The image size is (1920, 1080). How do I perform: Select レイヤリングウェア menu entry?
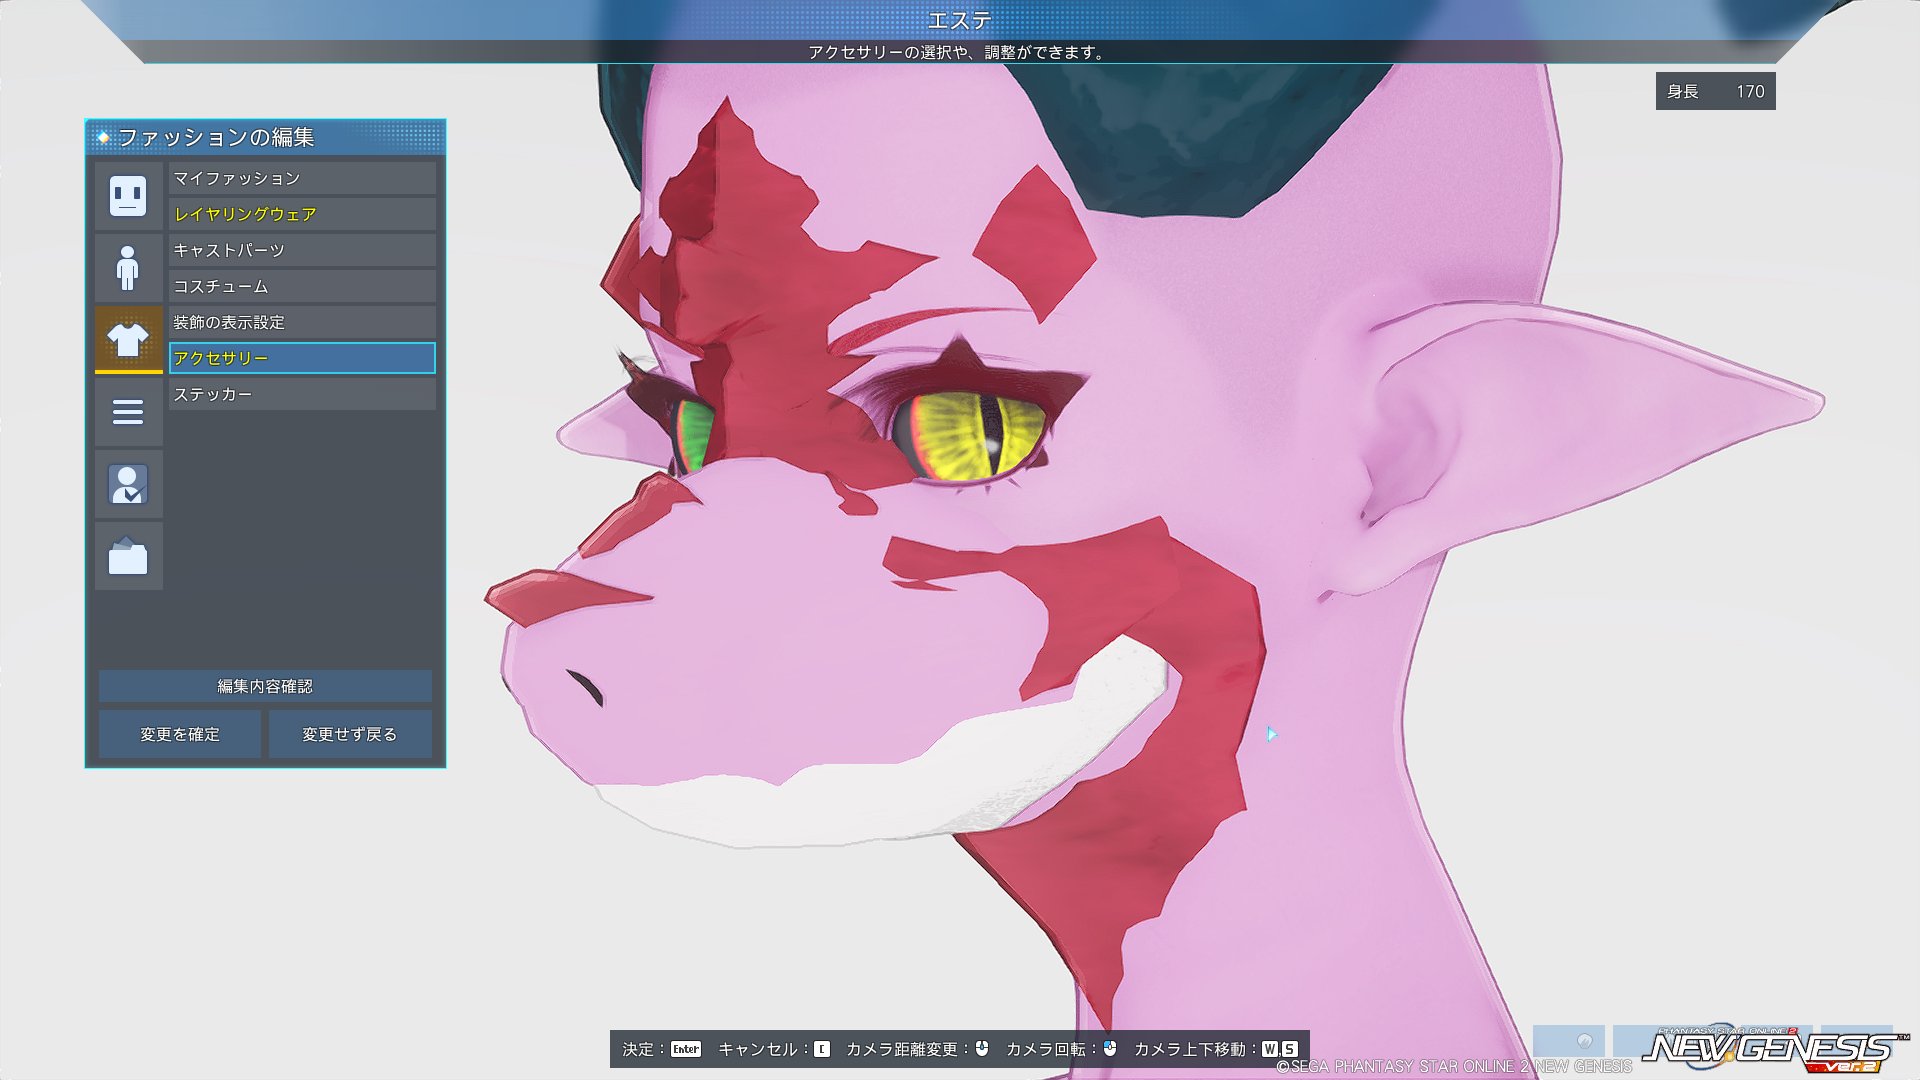pyautogui.click(x=302, y=214)
